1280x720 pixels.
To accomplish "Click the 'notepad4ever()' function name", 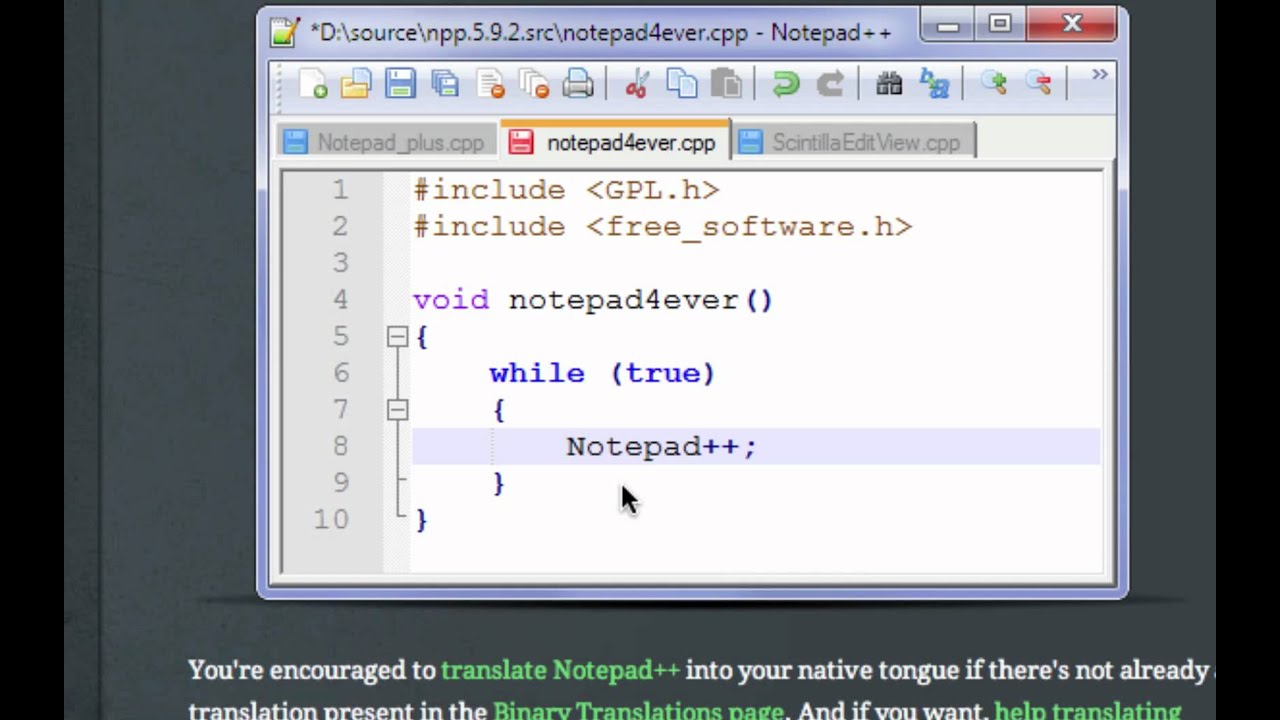I will [x=641, y=300].
